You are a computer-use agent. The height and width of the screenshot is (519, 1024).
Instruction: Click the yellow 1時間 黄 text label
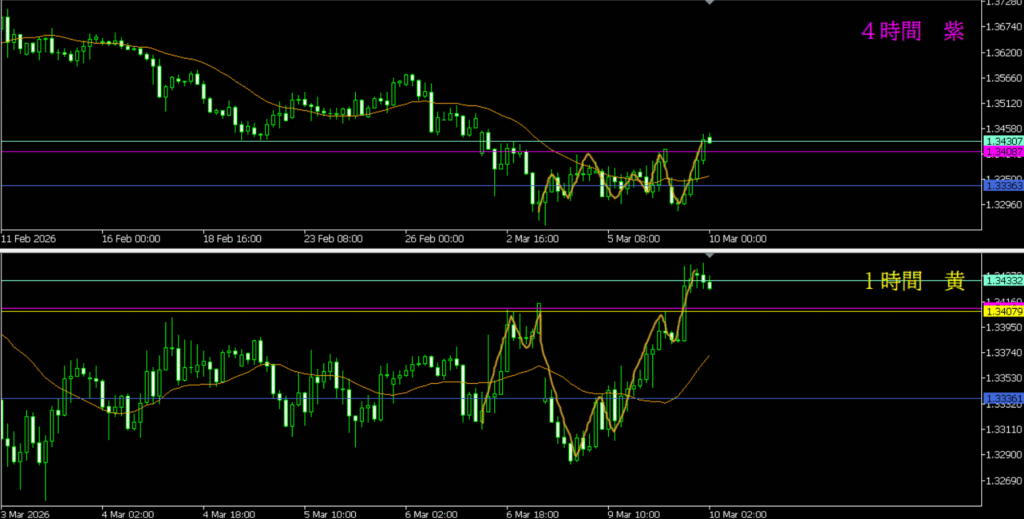click(x=914, y=282)
